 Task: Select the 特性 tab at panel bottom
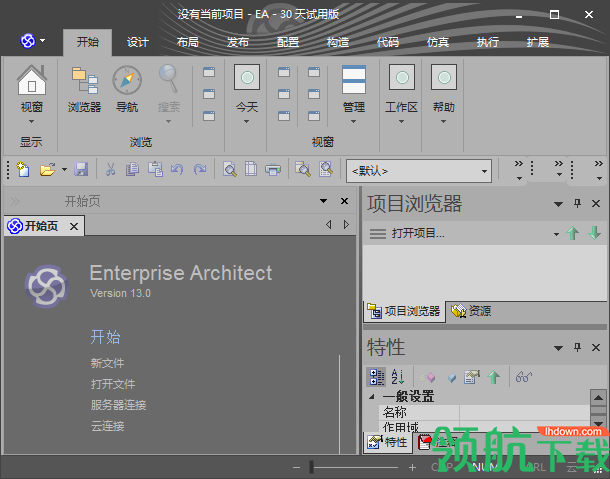[x=388, y=442]
